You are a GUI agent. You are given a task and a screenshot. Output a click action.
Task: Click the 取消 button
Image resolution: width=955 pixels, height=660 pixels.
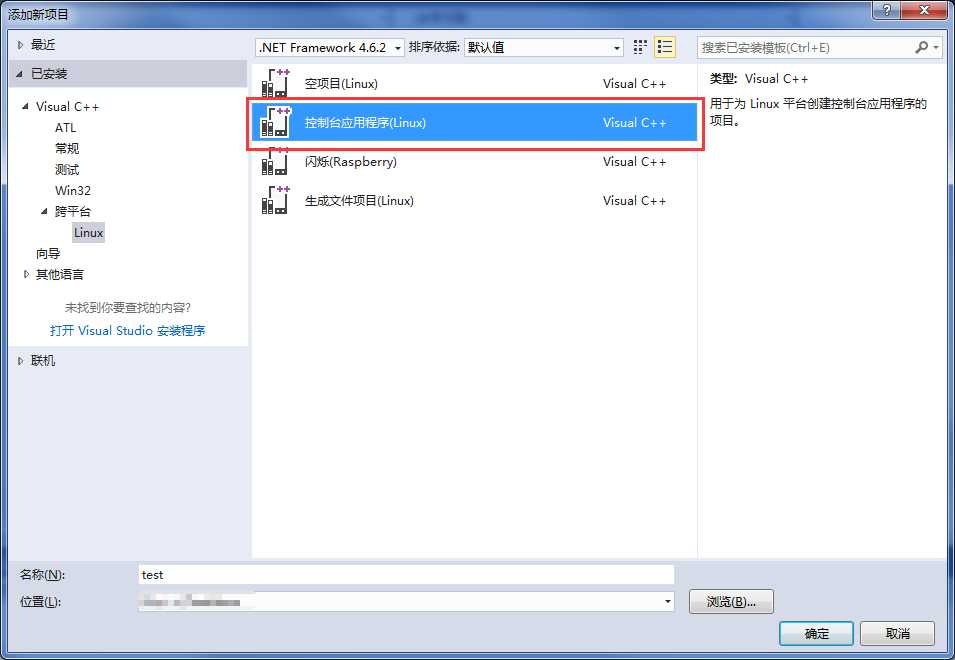coord(897,634)
